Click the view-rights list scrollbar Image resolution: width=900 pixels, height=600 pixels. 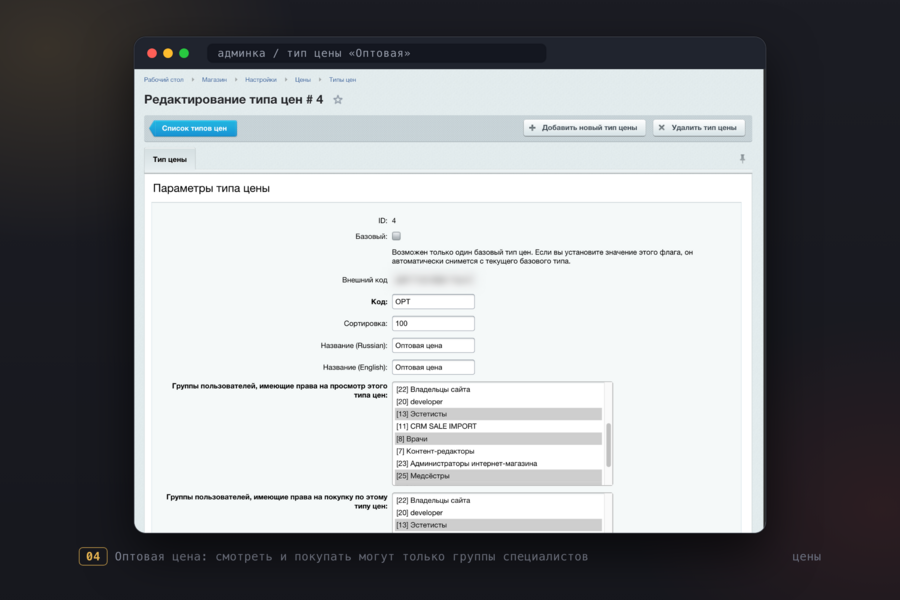[608, 445]
